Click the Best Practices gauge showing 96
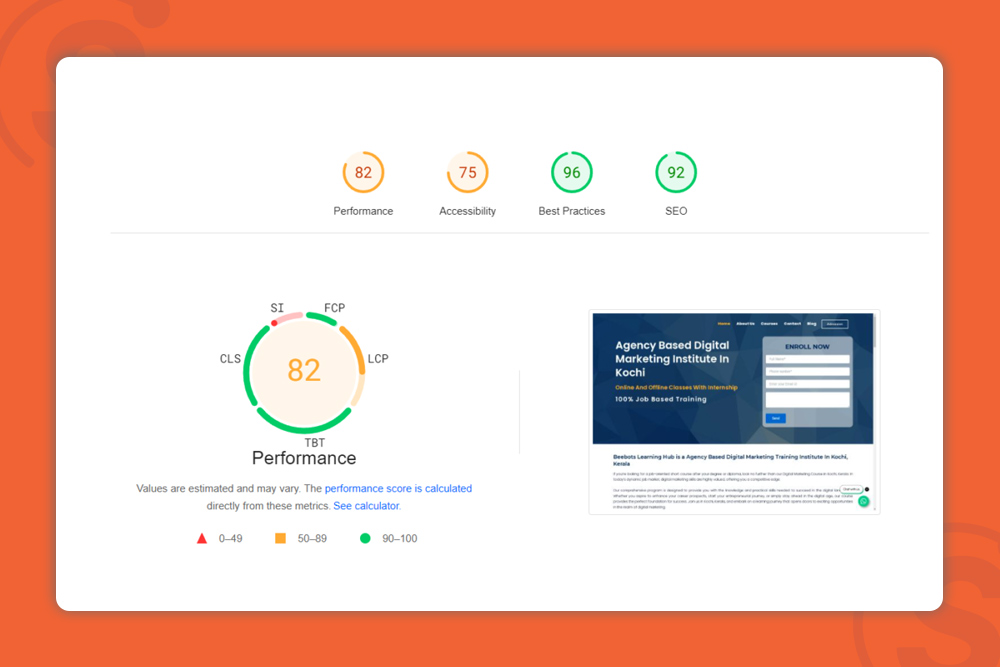The width and height of the screenshot is (1000, 667). pos(571,172)
